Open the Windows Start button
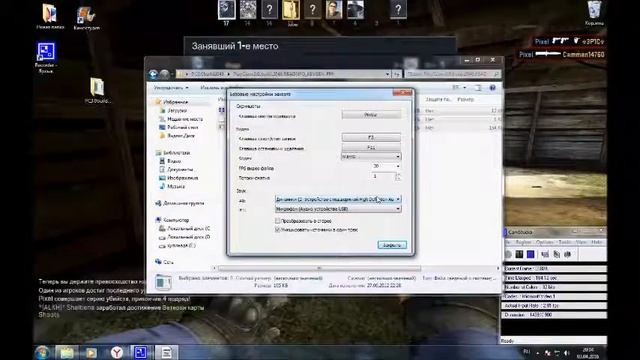The height and width of the screenshot is (360, 640). (x=42, y=352)
